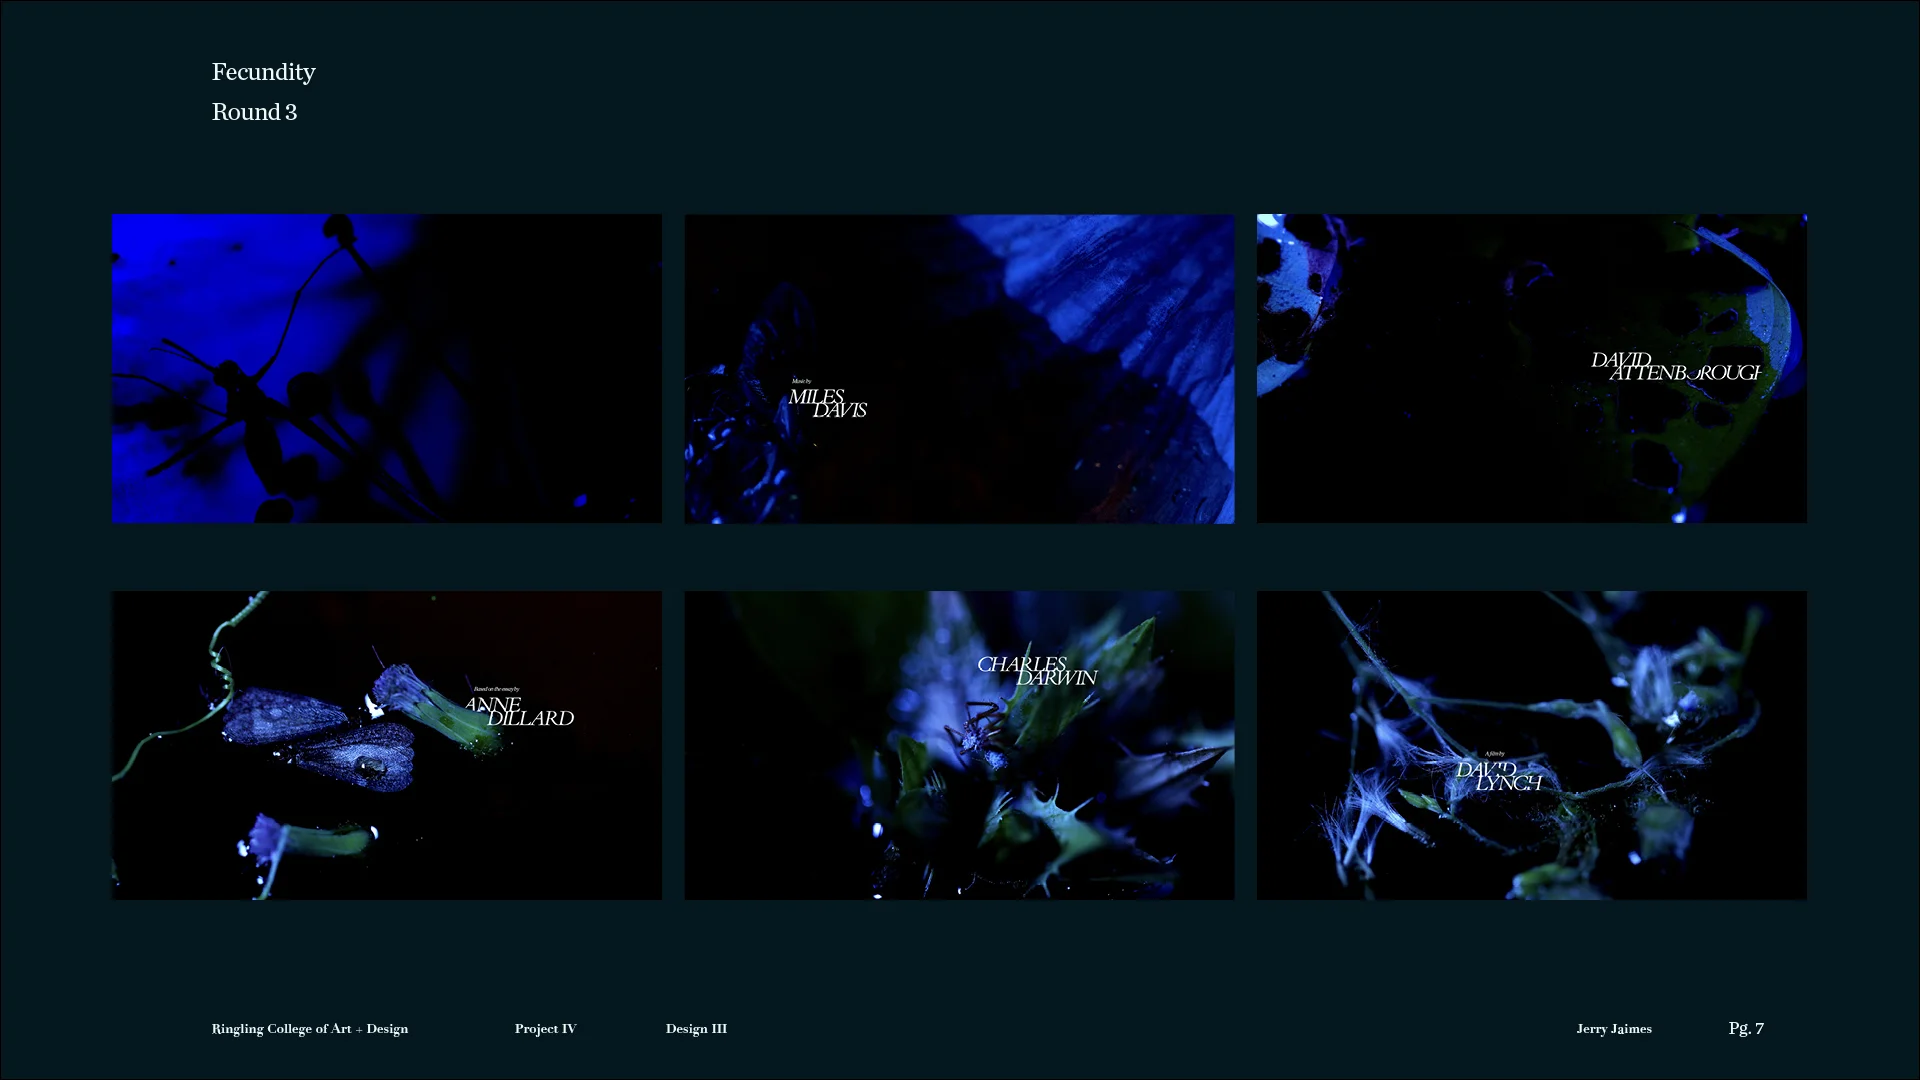Viewport: 1920px width, 1080px height.
Task: Click the MILES DAVIS credit text
Action: pyautogui.click(x=827, y=403)
